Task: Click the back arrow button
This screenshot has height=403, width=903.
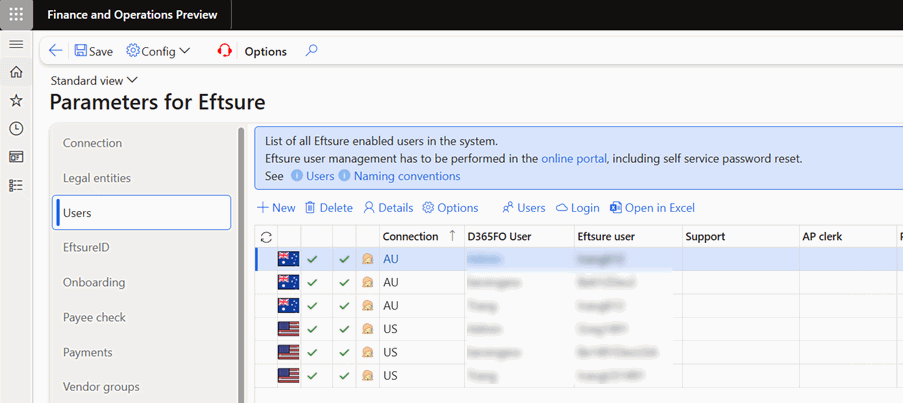Action: (x=55, y=51)
